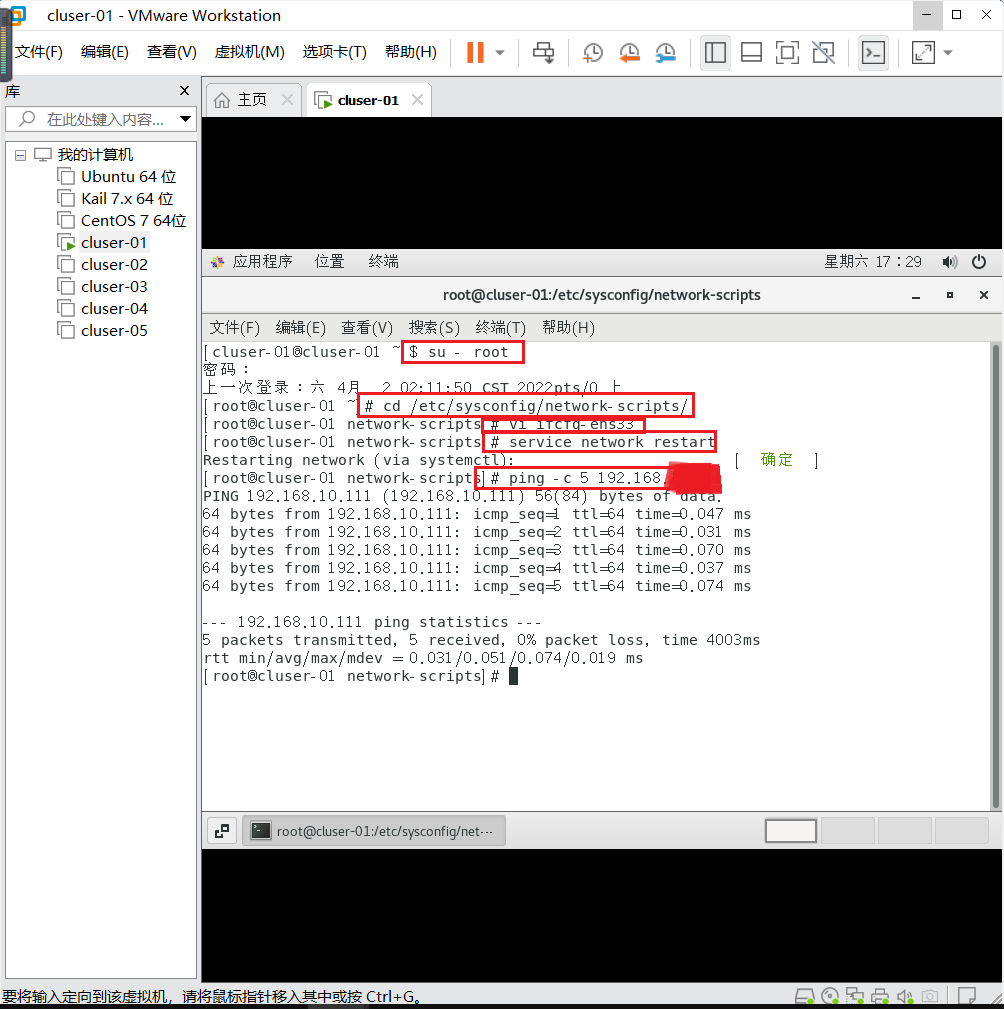1004x1009 pixels.
Task: Open the guest 位置 menu
Action: [330, 262]
